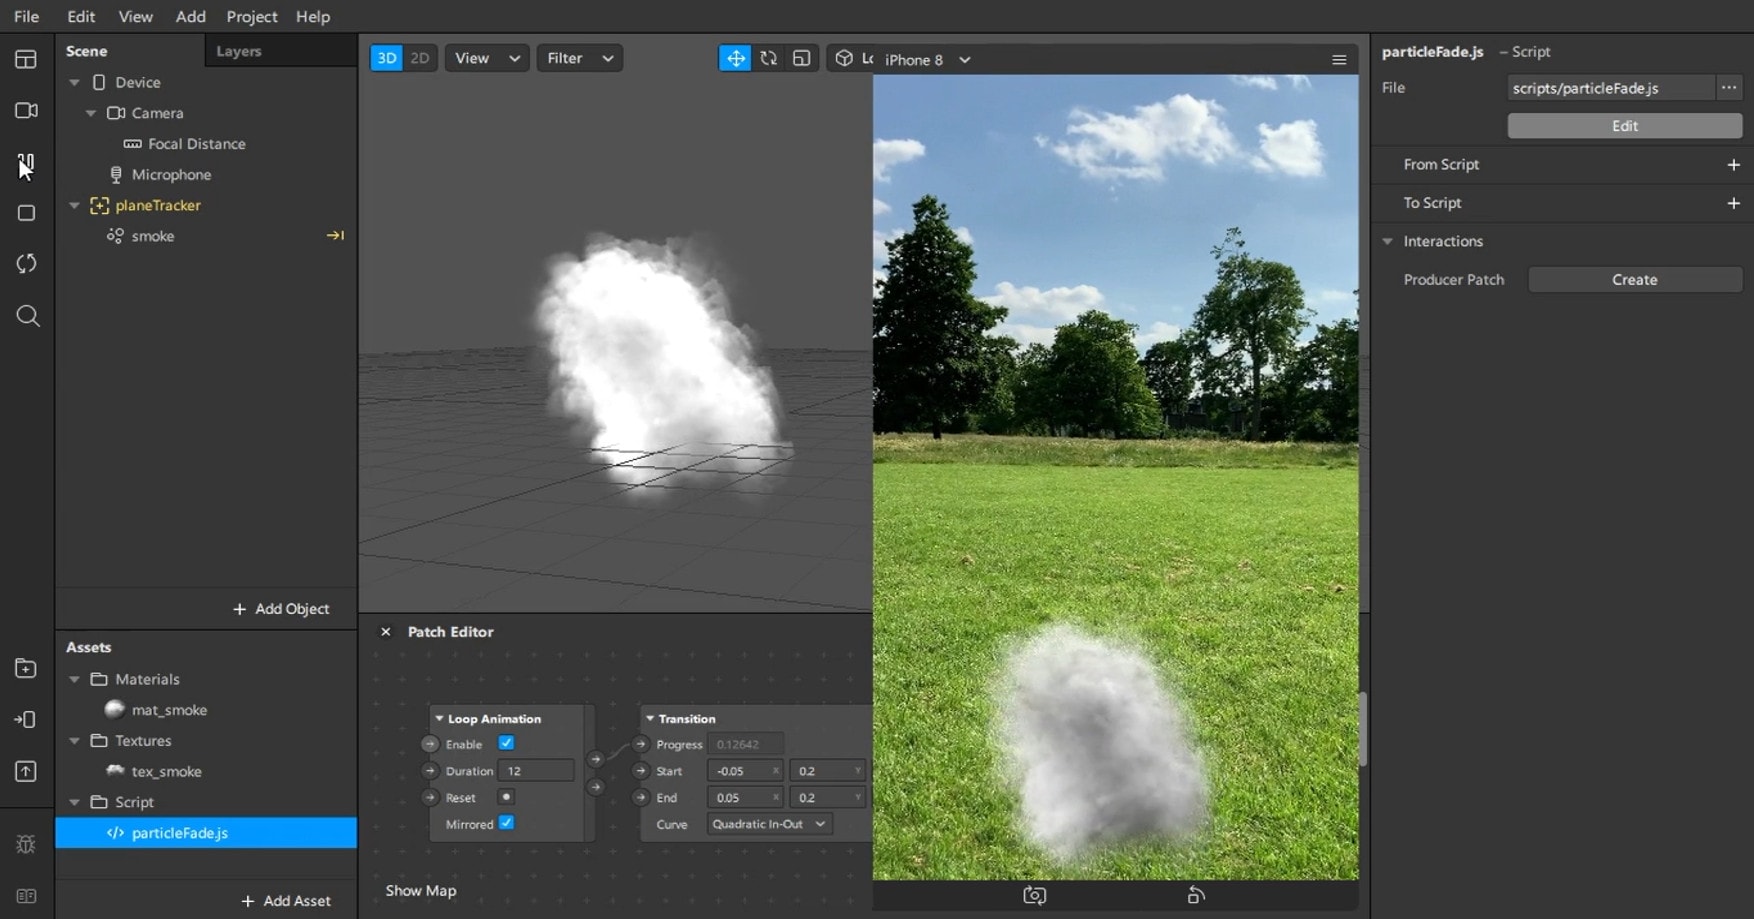Open the View dropdown in viewport
The width and height of the screenshot is (1754, 919).
click(x=487, y=58)
